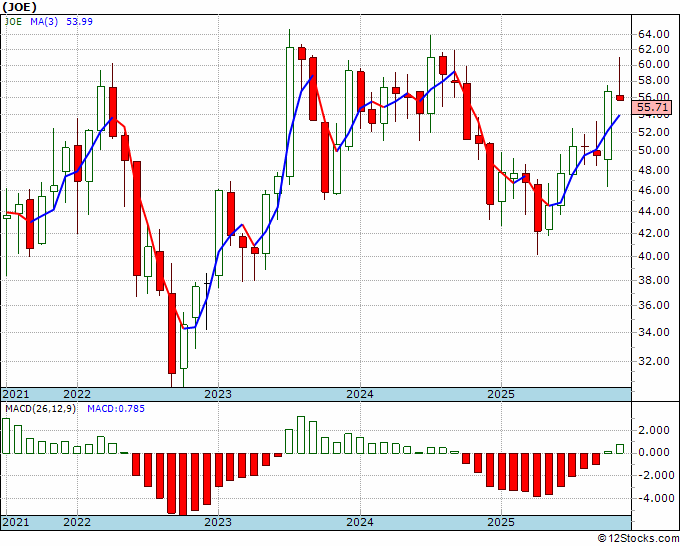Image resolution: width=680 pixels, height=546 pixels.
Task: Click the MACD(26,12,9) indicator label
Action: (40, 409)
